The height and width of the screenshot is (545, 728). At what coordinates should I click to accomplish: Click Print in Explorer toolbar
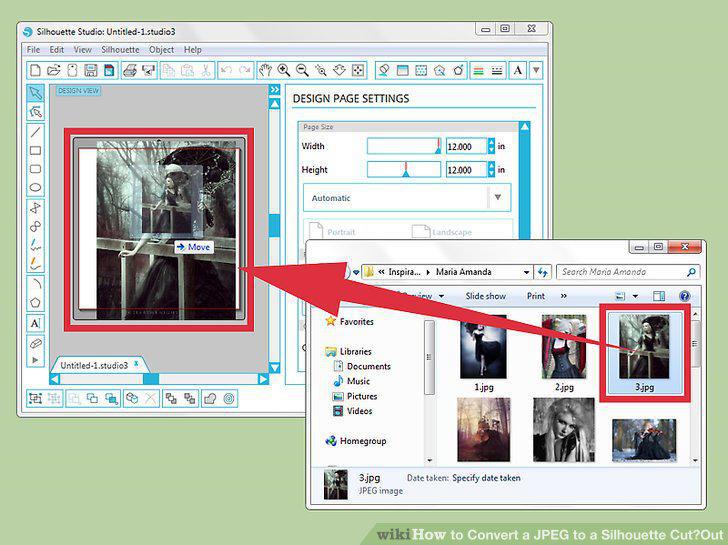pos(536,296)
